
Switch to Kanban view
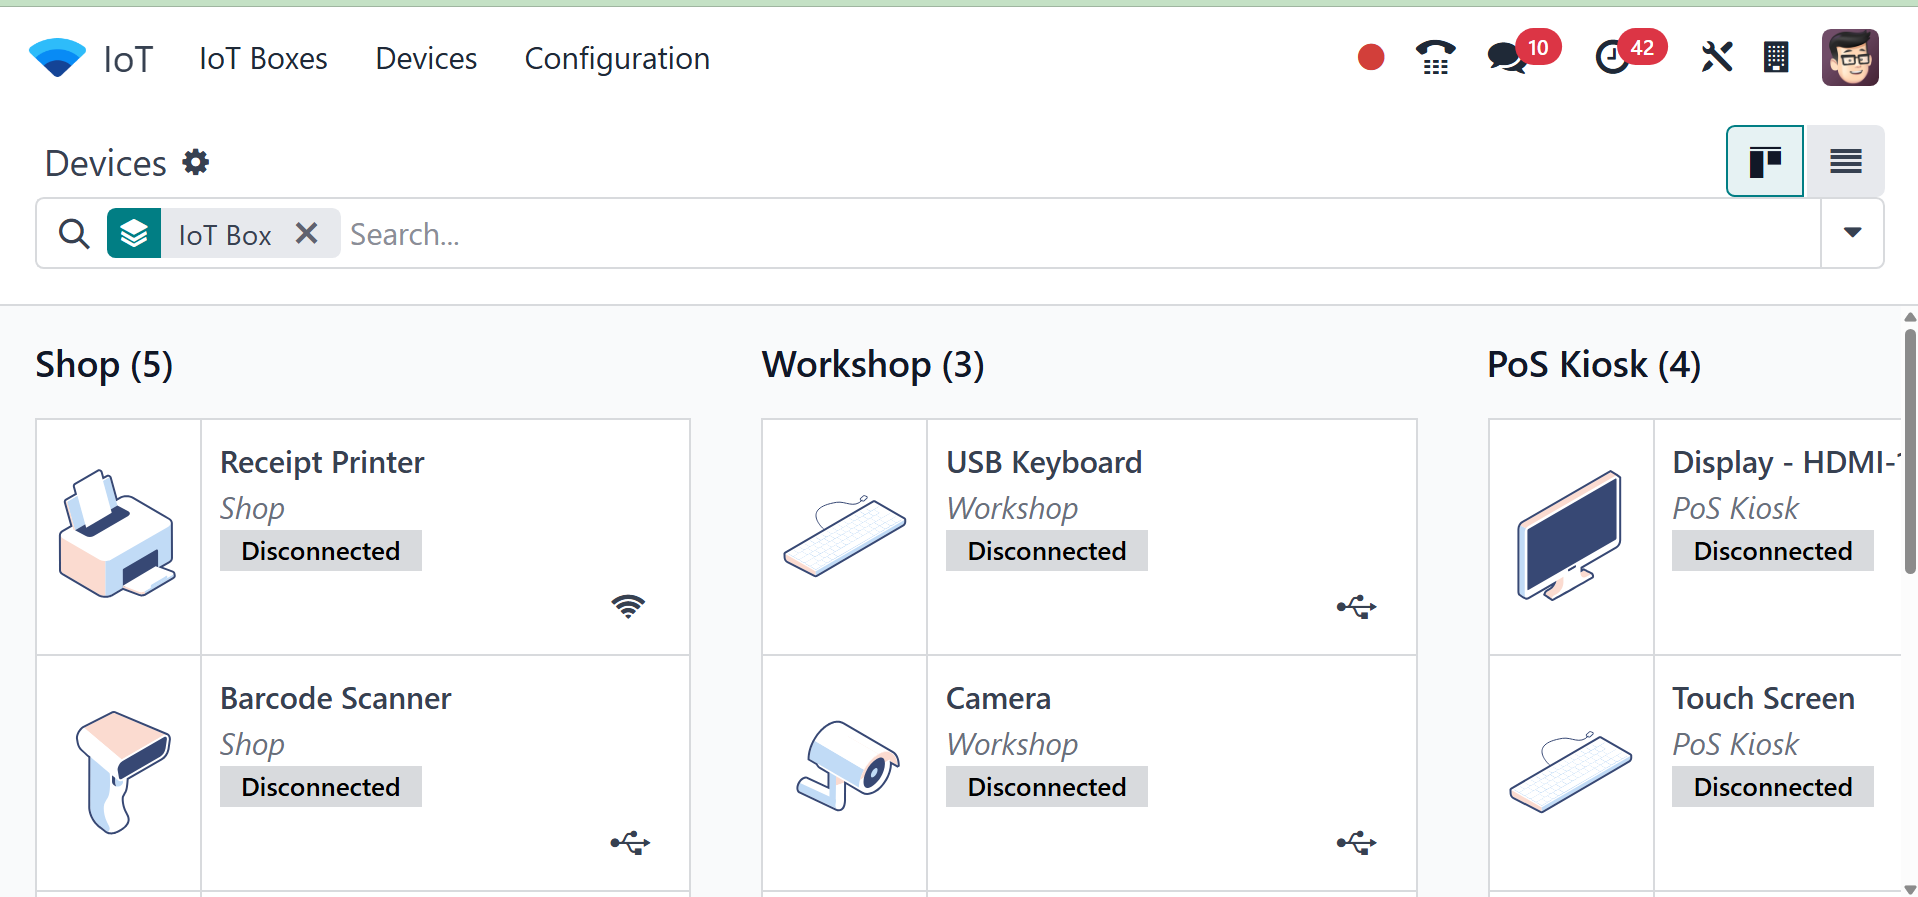pos(1765,161)
